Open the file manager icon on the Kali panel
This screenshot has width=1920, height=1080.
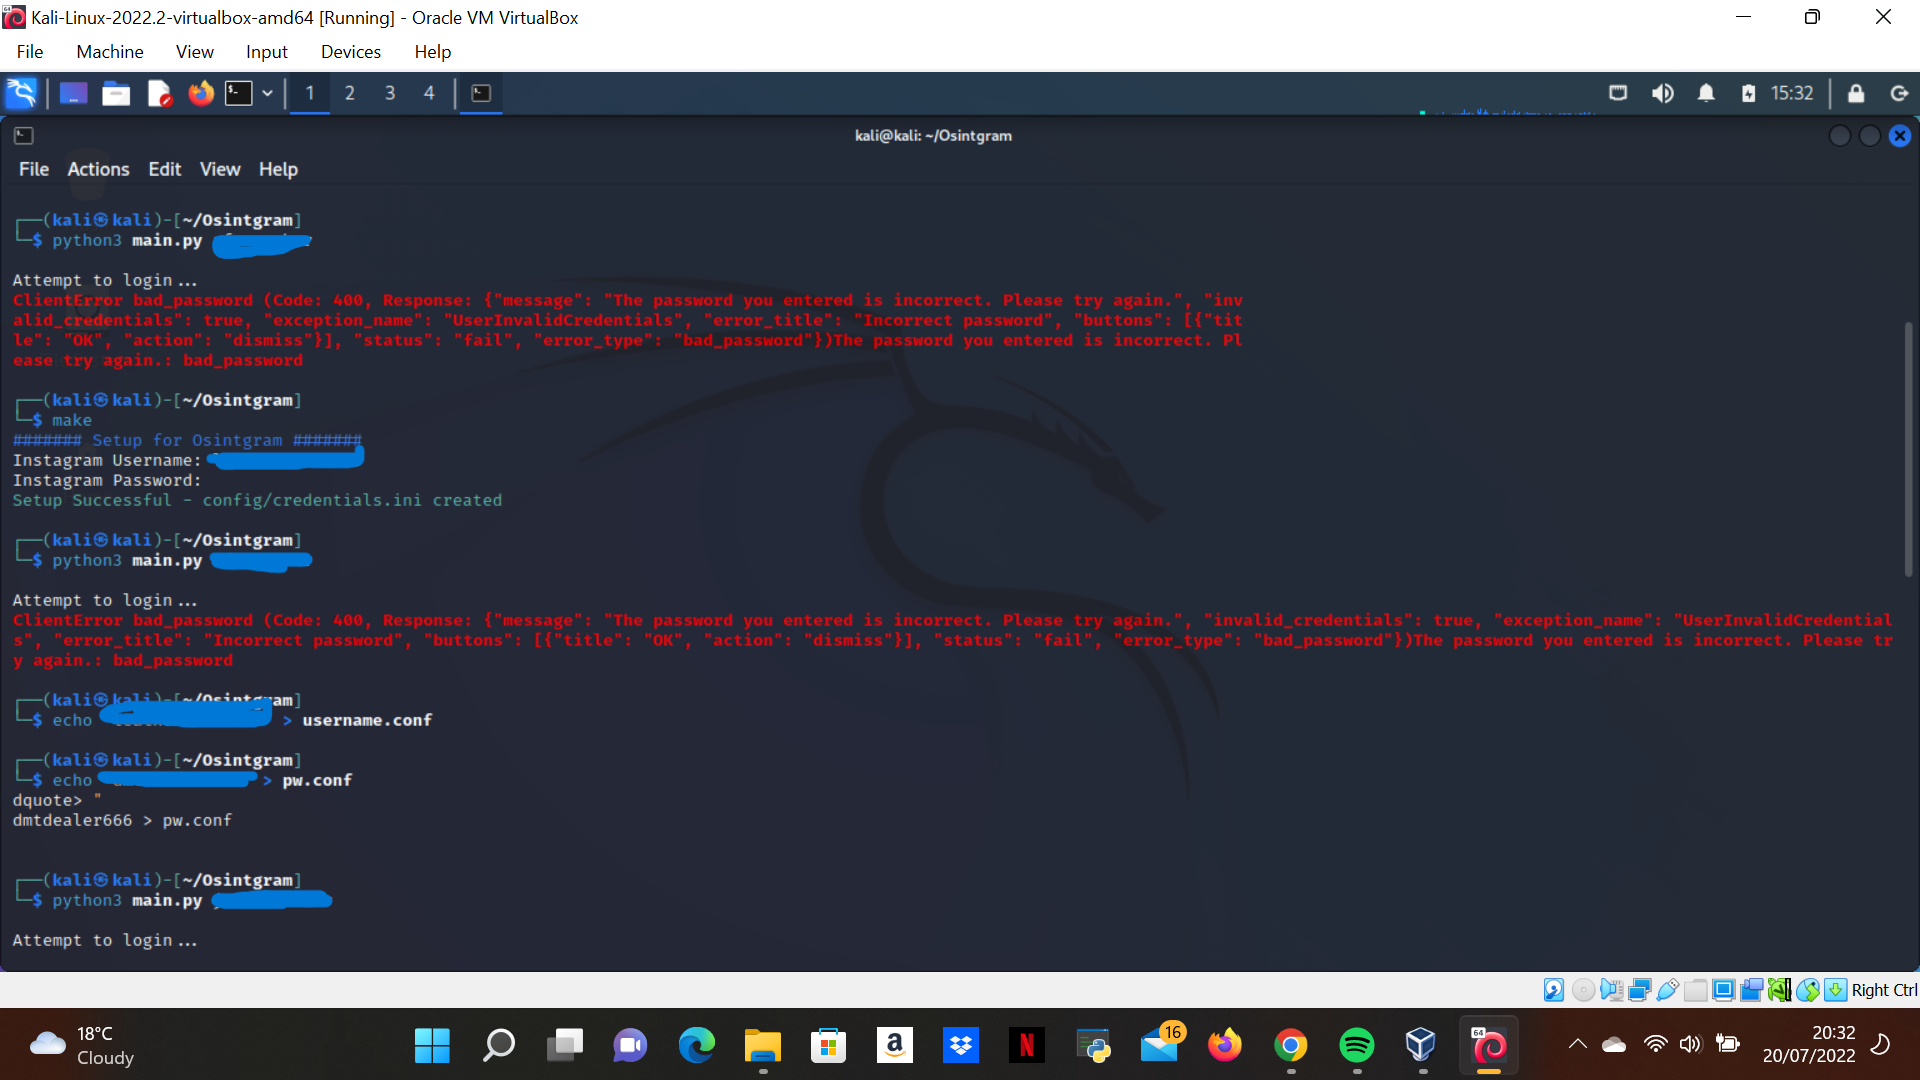pyautogui.click(x=115, y=93)
